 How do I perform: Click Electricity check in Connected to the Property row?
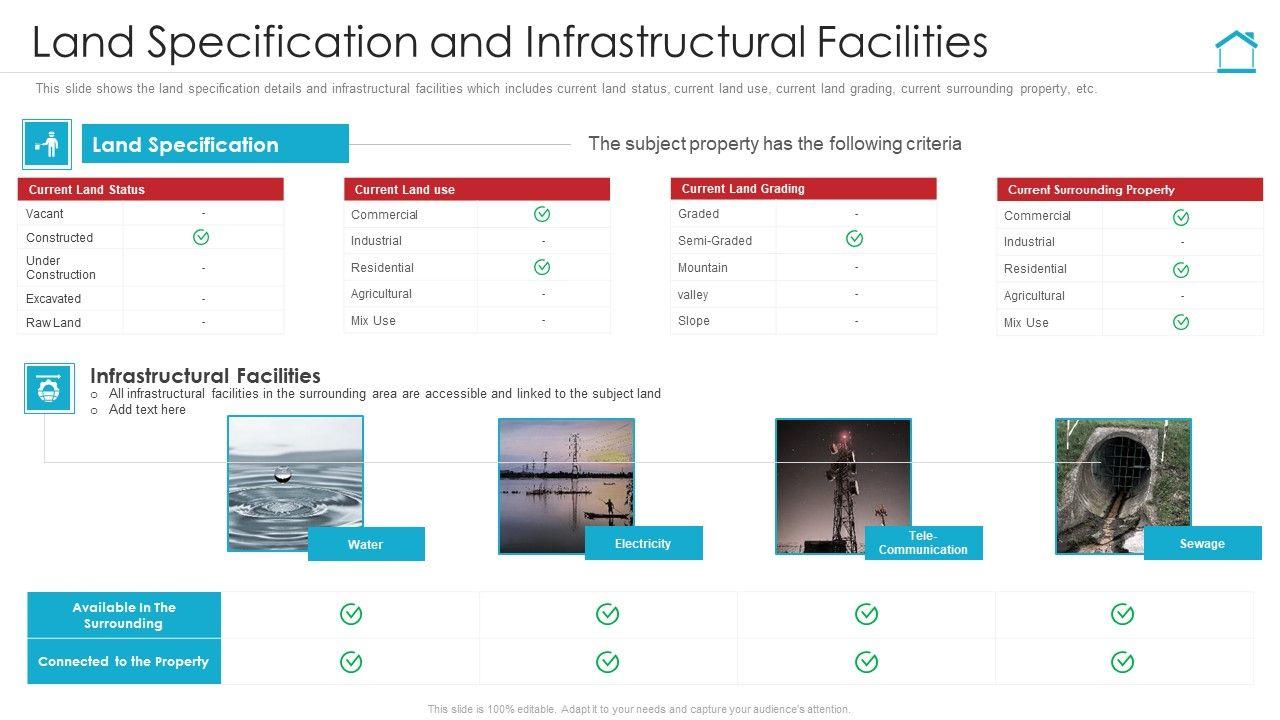608,662
